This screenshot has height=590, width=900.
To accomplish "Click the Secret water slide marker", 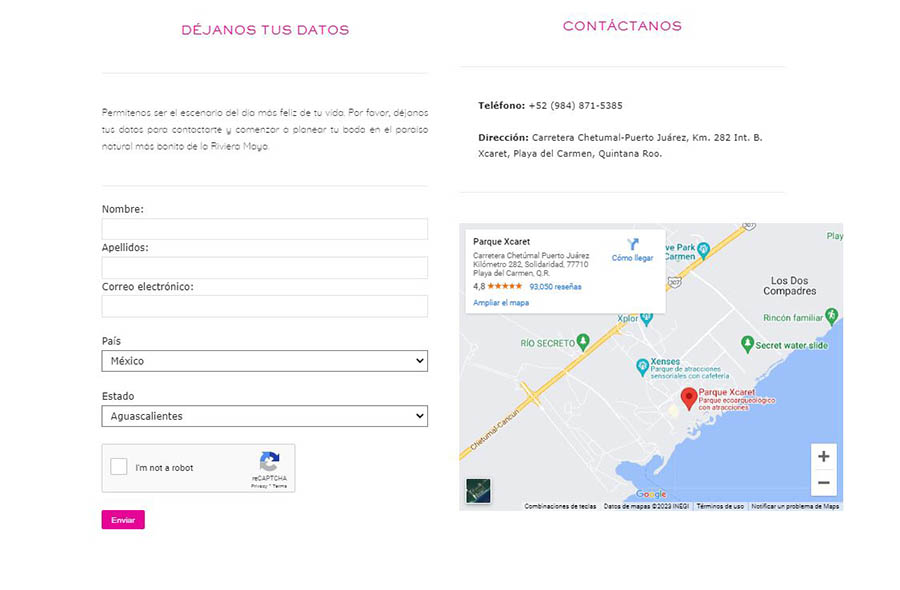I will [747, 344].
